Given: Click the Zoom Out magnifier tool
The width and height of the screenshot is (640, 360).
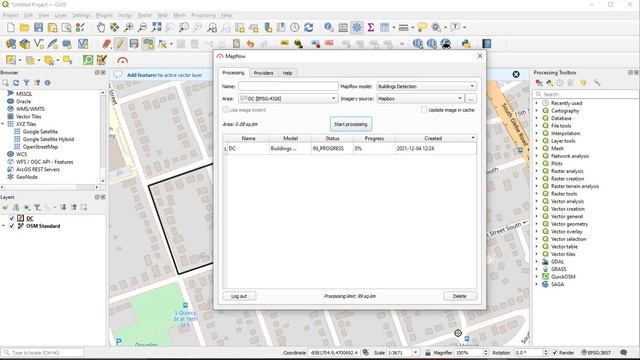Looking at the screenshot, I should (x=142, y=27).
